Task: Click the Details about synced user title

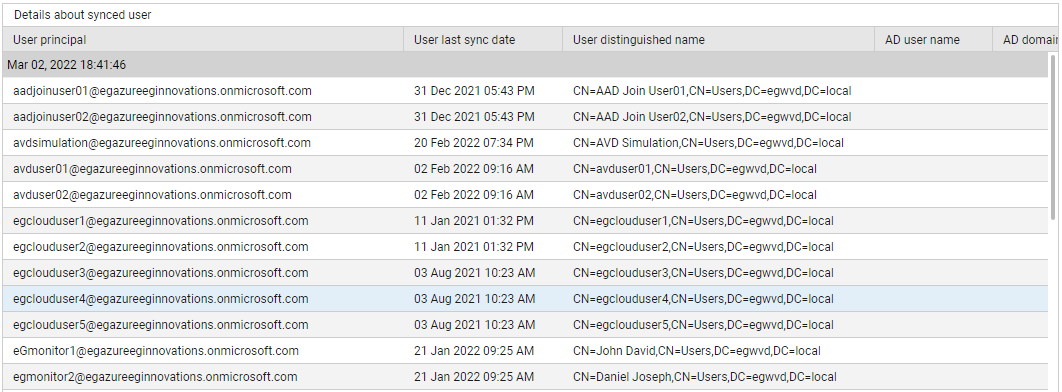Action: point(83,15)
